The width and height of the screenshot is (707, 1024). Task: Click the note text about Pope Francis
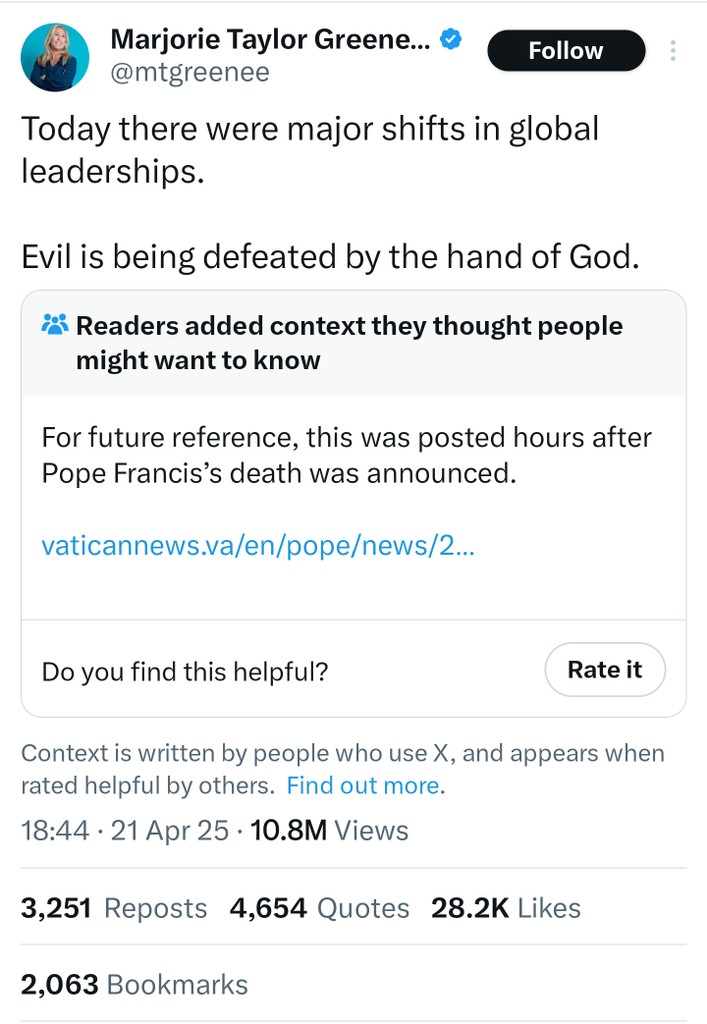coord(346,454)
